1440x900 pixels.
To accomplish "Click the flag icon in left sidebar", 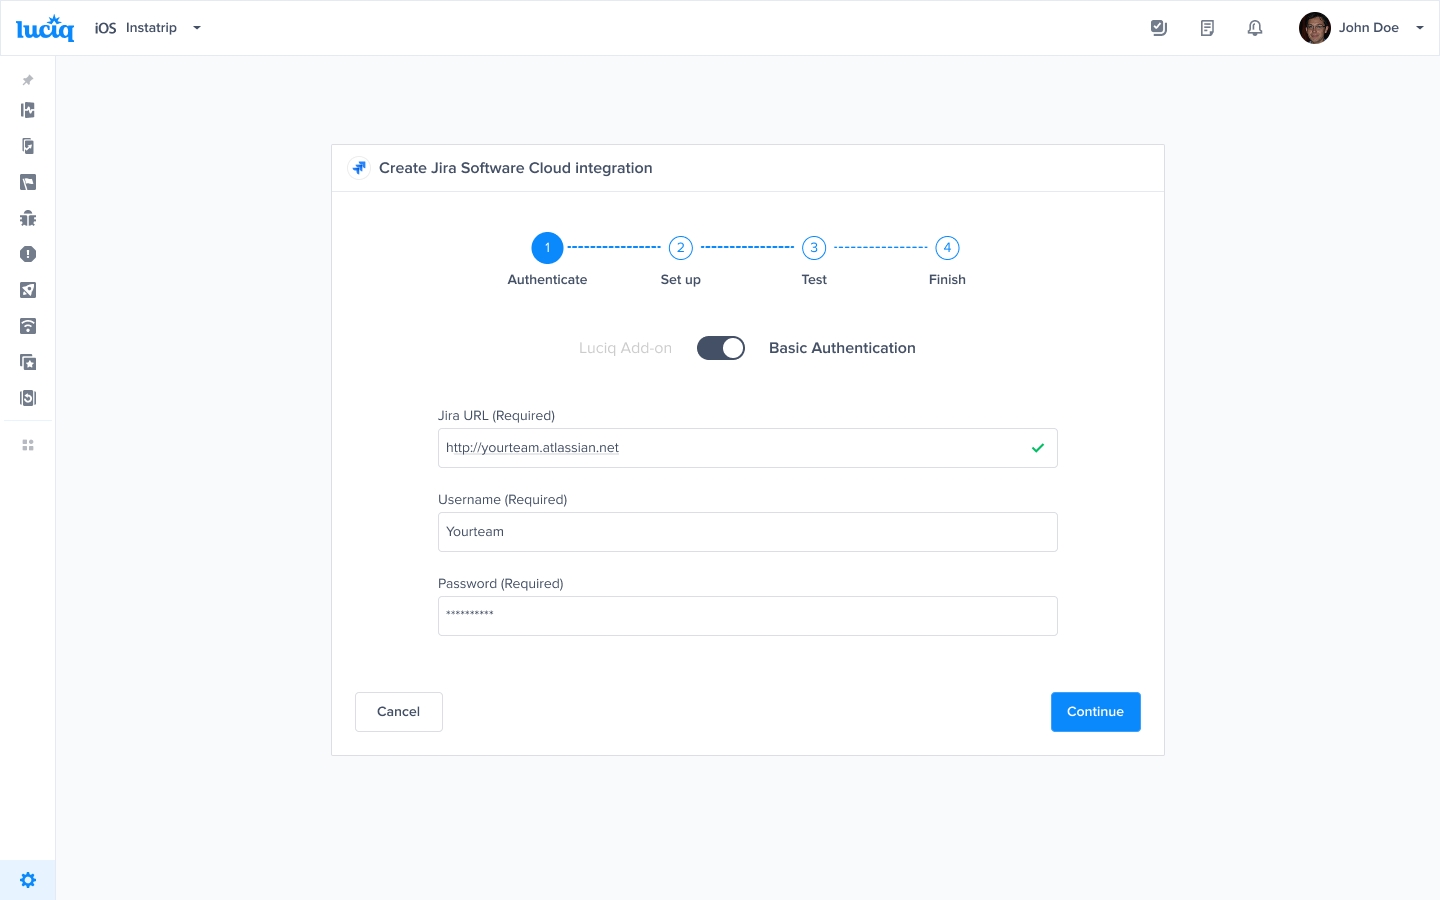I will click(x=28, y=182).
